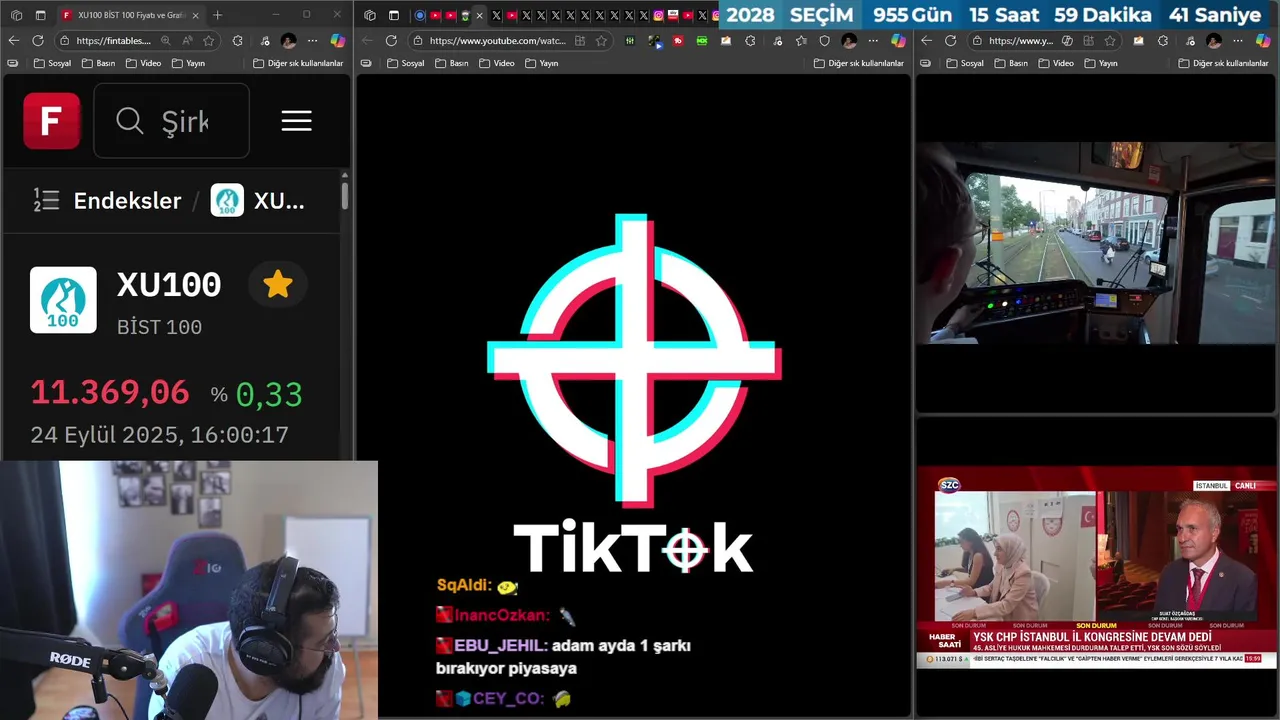Open profile avatar in Fintables window

(x=288, y=41)
